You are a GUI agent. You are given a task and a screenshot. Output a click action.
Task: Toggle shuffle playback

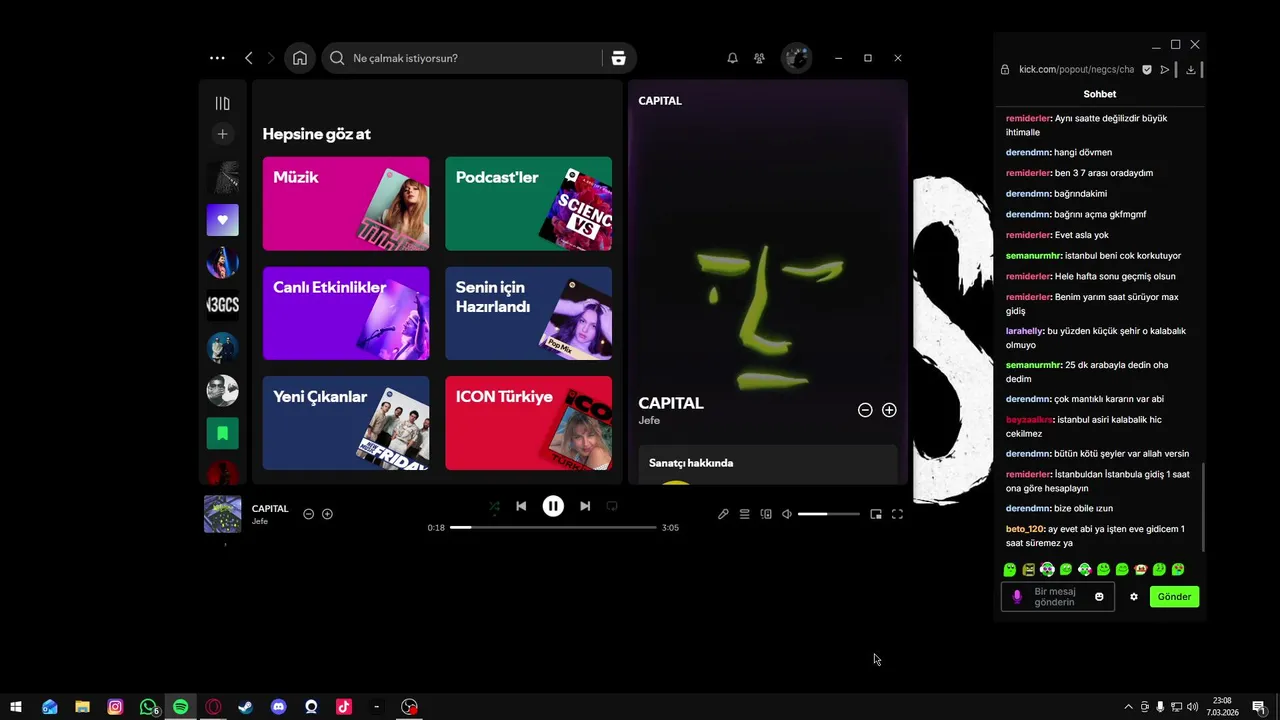coord(494,506)
